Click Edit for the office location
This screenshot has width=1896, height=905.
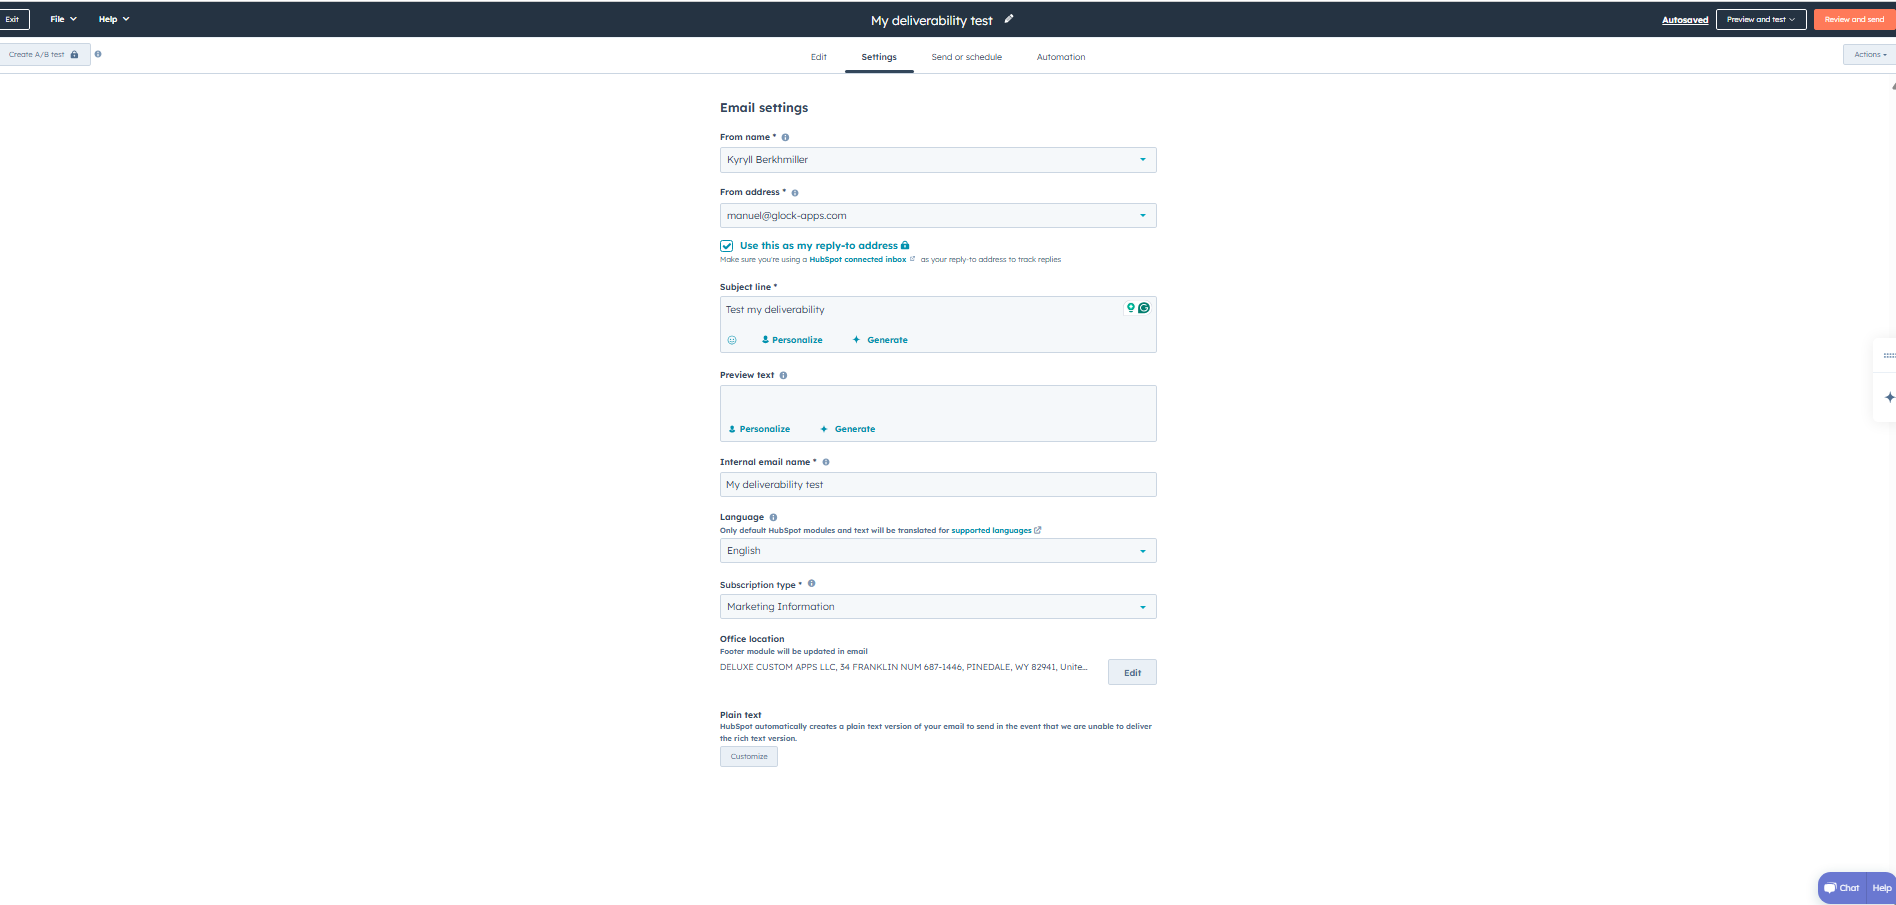tap(1132, 673)
